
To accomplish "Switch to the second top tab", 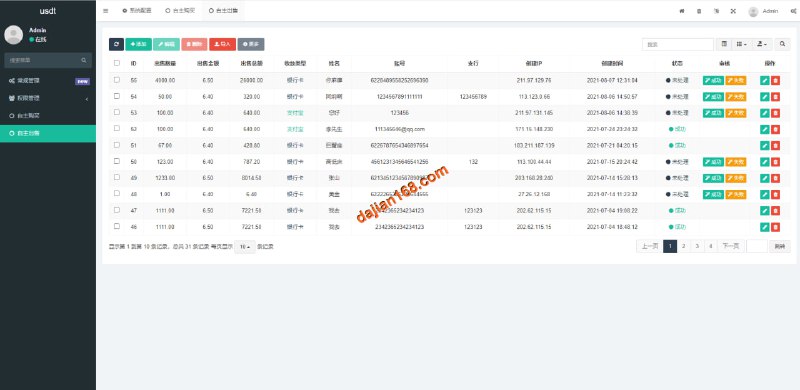I will (180, 11).
